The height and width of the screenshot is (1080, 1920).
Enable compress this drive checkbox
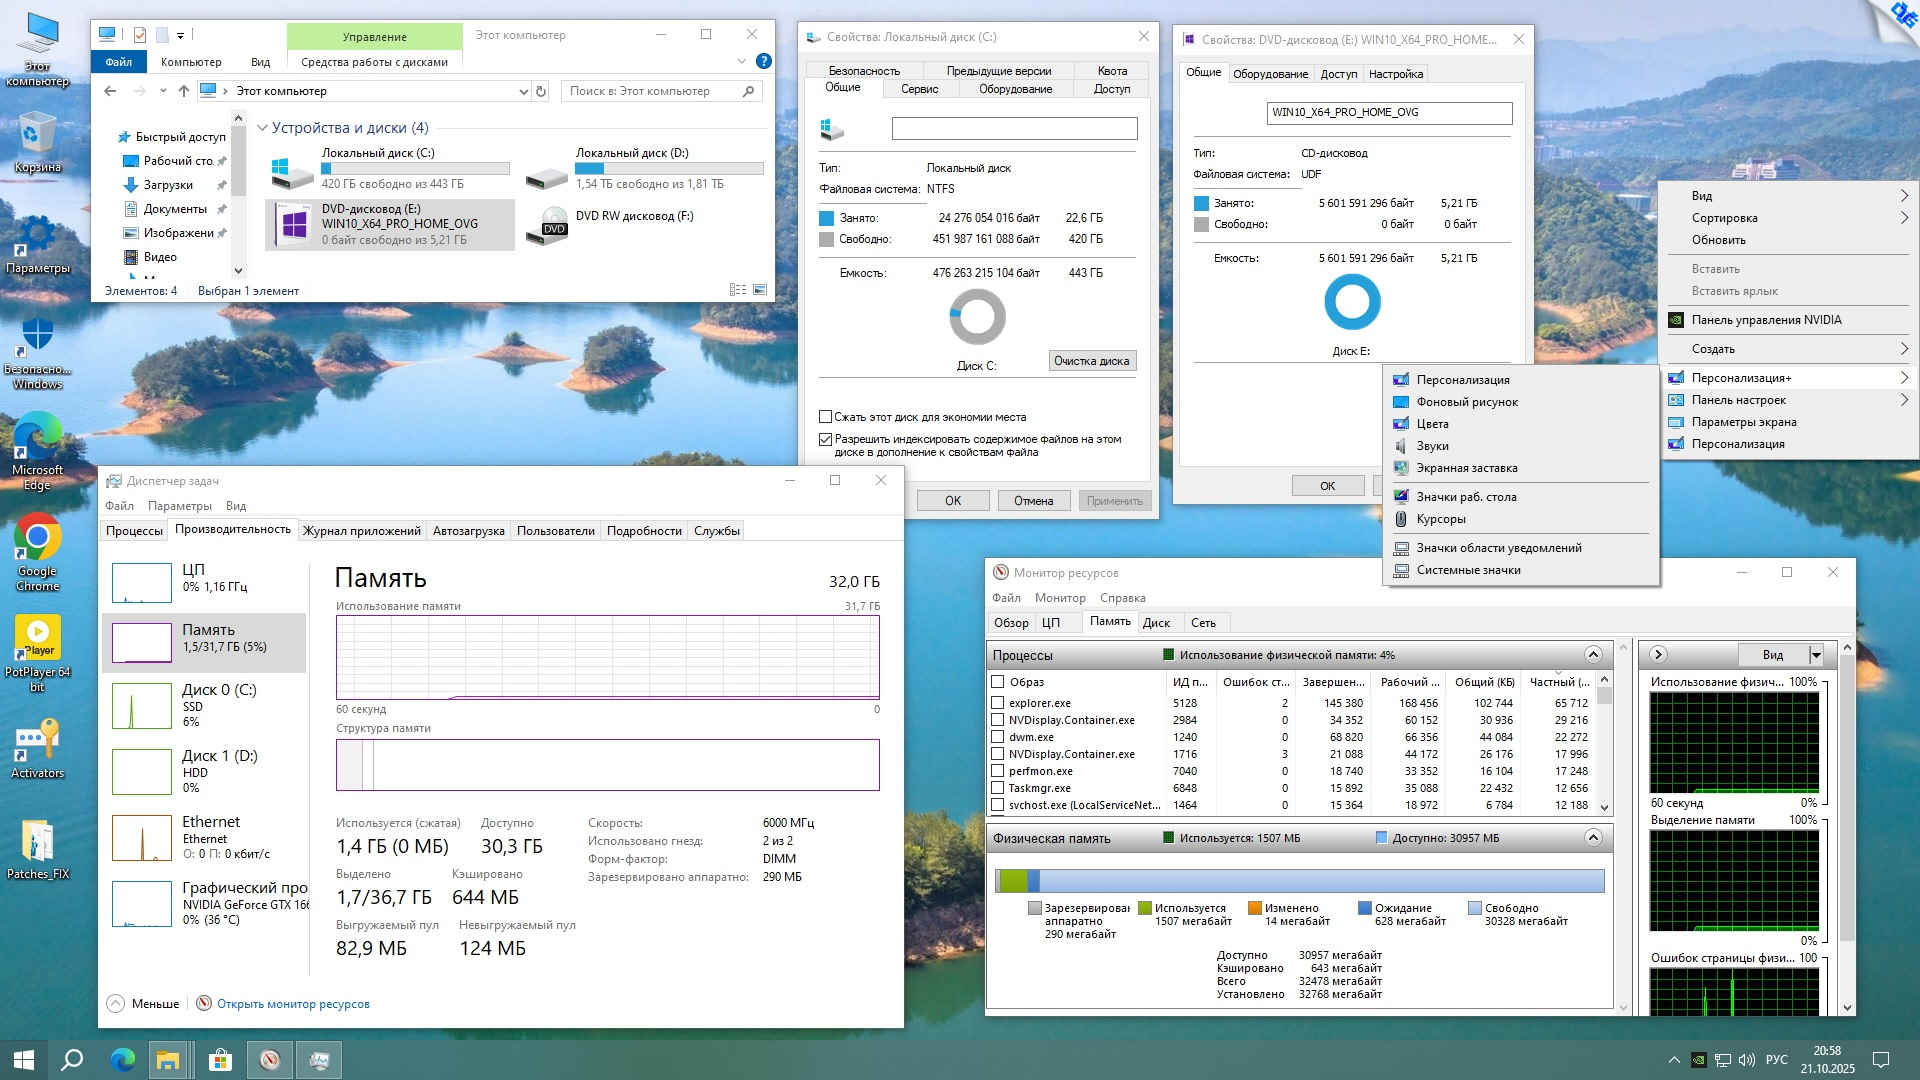coord(826,417)
